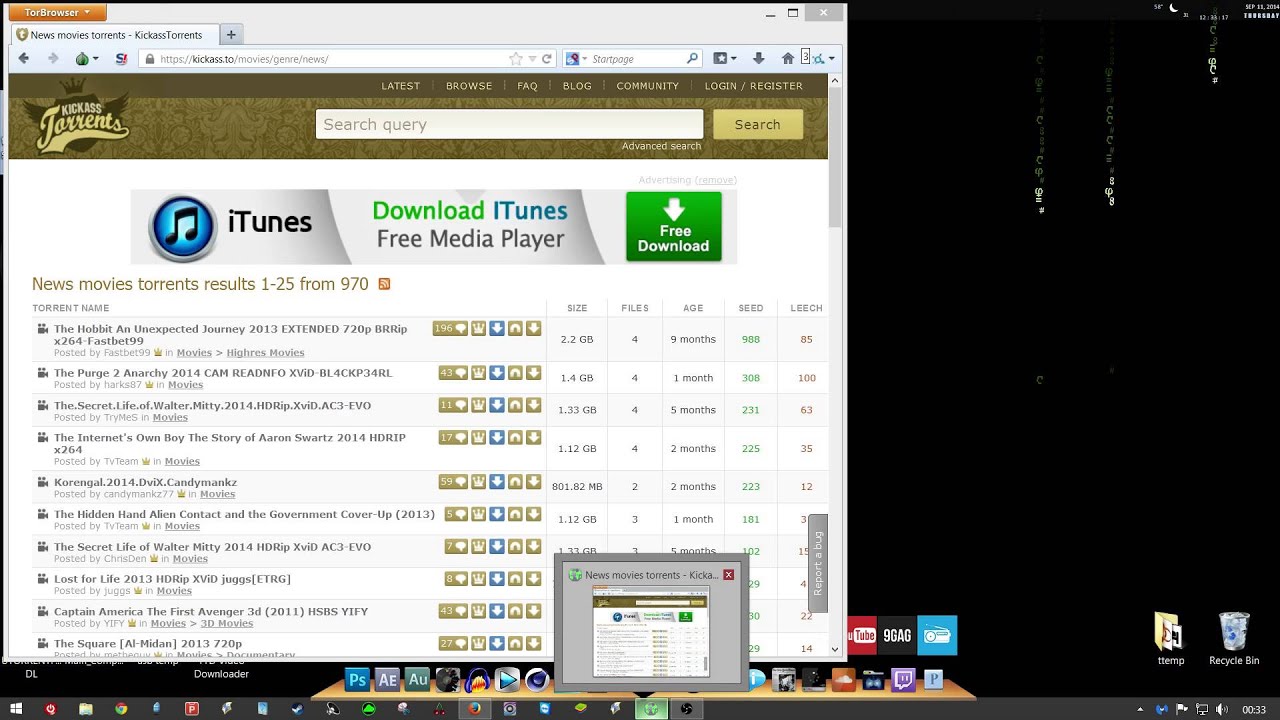Click the Firefox icon in the Windows taskbar
The height and width of the screenshot is (720, 1280).
point(475,709)
